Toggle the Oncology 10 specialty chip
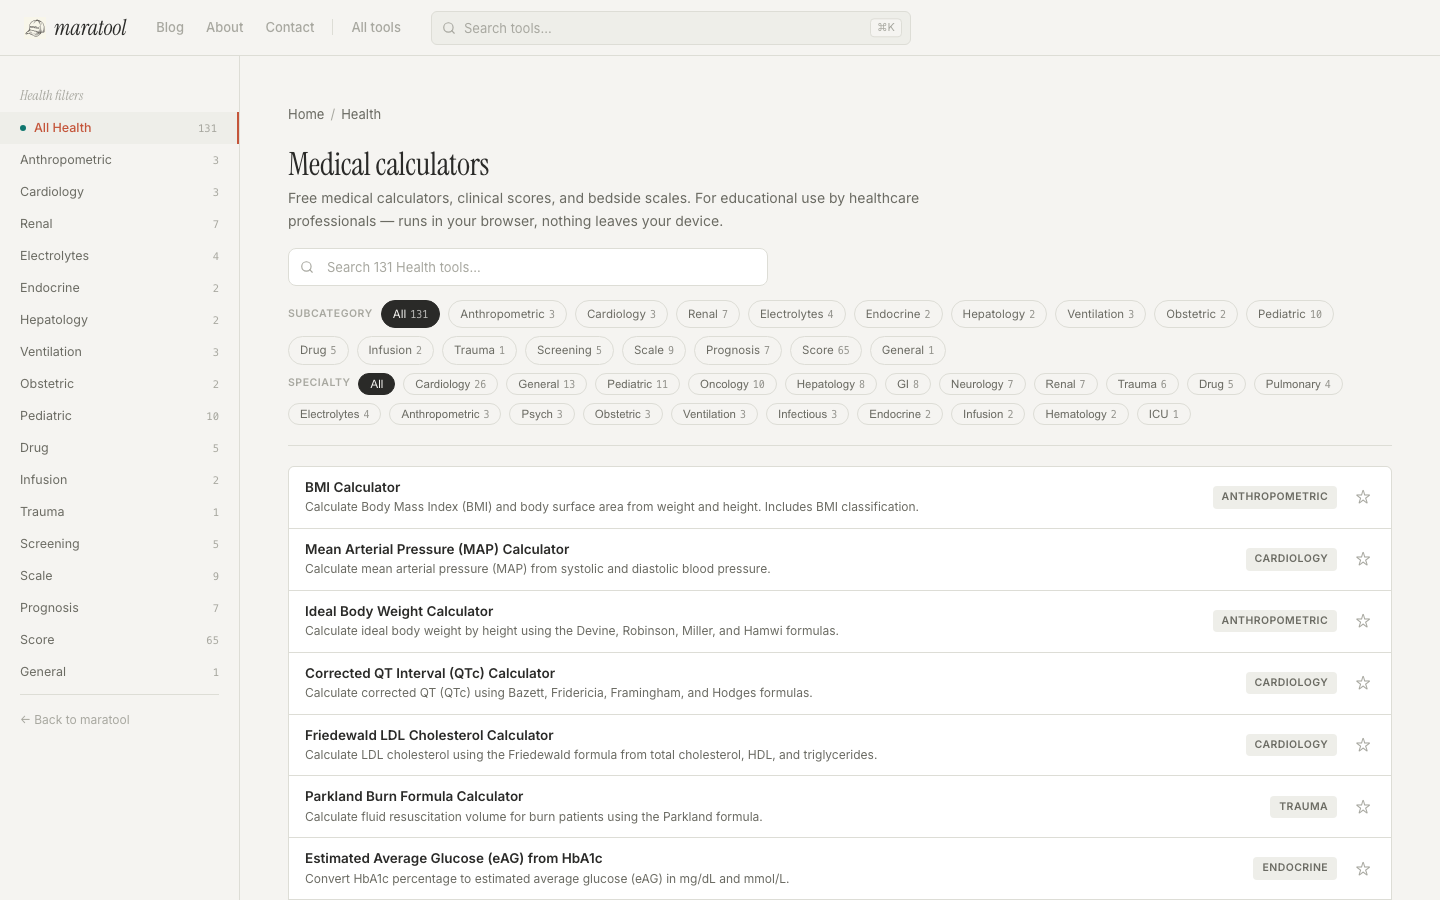Image resolution: width=1440 pixels, height=900 pixels. 732,384
